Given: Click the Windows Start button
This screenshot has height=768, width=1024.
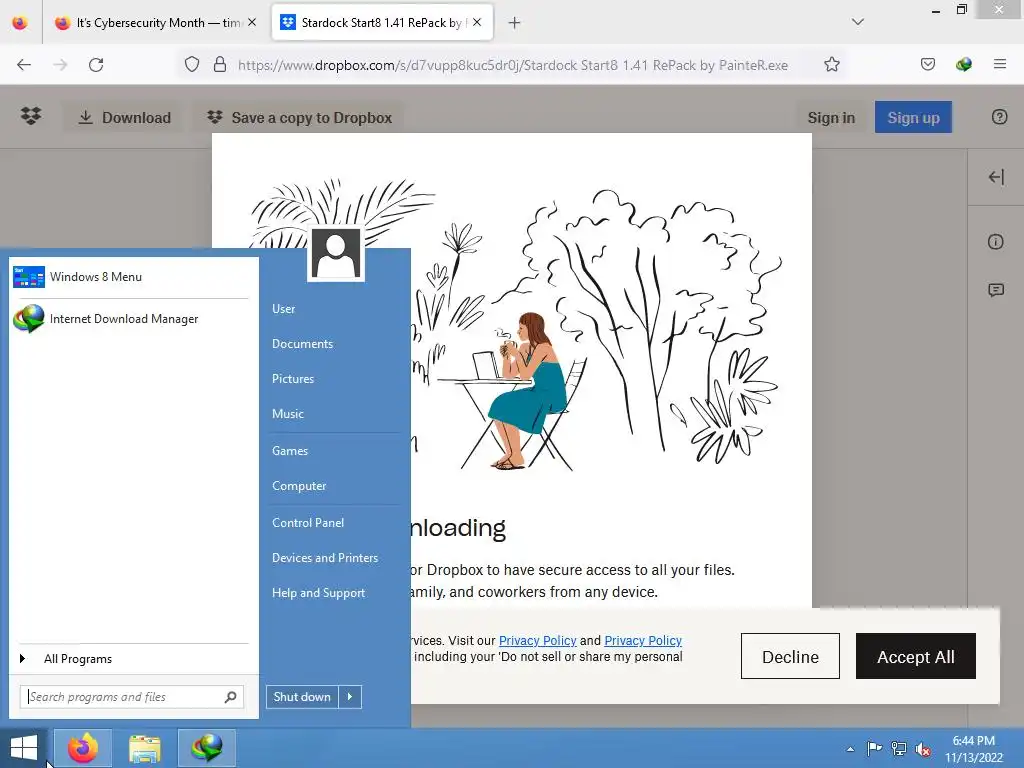Looking at the screenshot, I should (24, 748).
